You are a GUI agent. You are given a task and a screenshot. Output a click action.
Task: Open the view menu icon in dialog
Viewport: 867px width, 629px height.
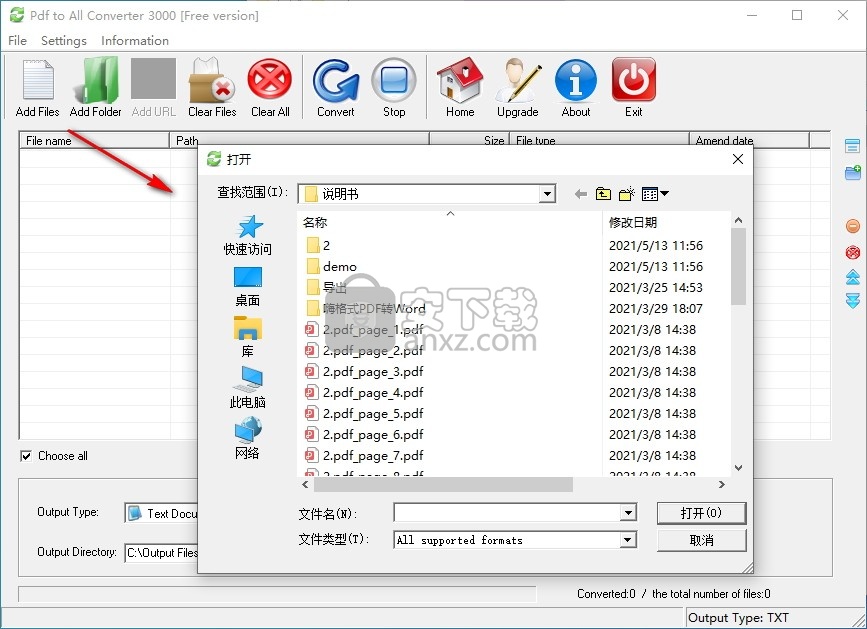point(655,194)
